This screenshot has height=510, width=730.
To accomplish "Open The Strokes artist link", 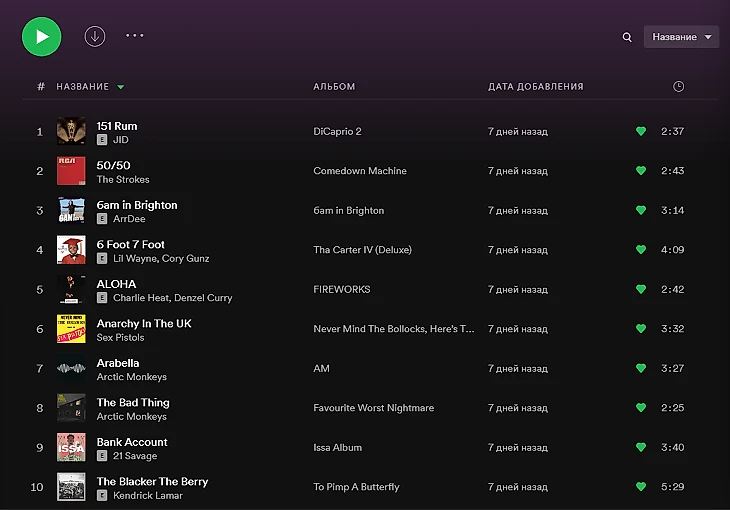I will tap(123, 180).
